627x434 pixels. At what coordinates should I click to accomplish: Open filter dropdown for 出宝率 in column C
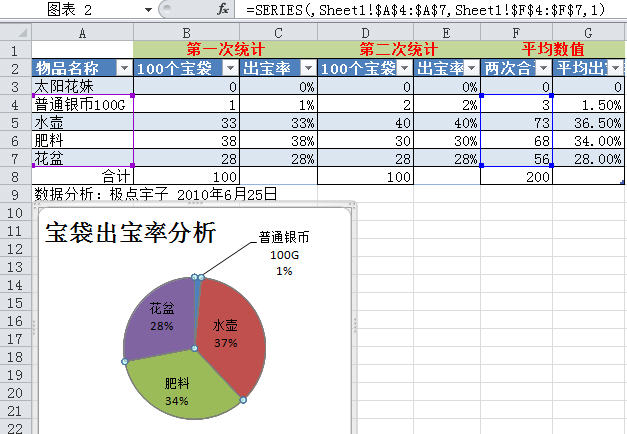tap(308, 68)
